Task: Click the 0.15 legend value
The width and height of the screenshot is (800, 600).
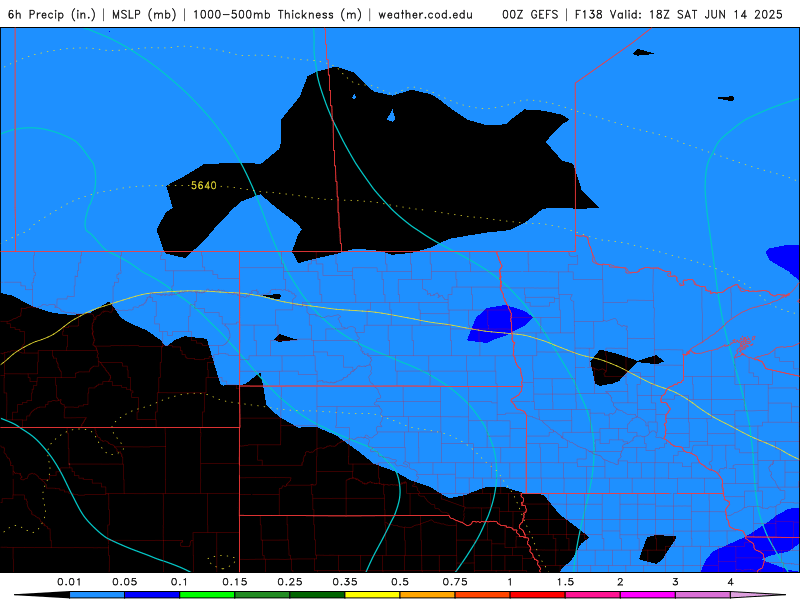Action: 235,582
